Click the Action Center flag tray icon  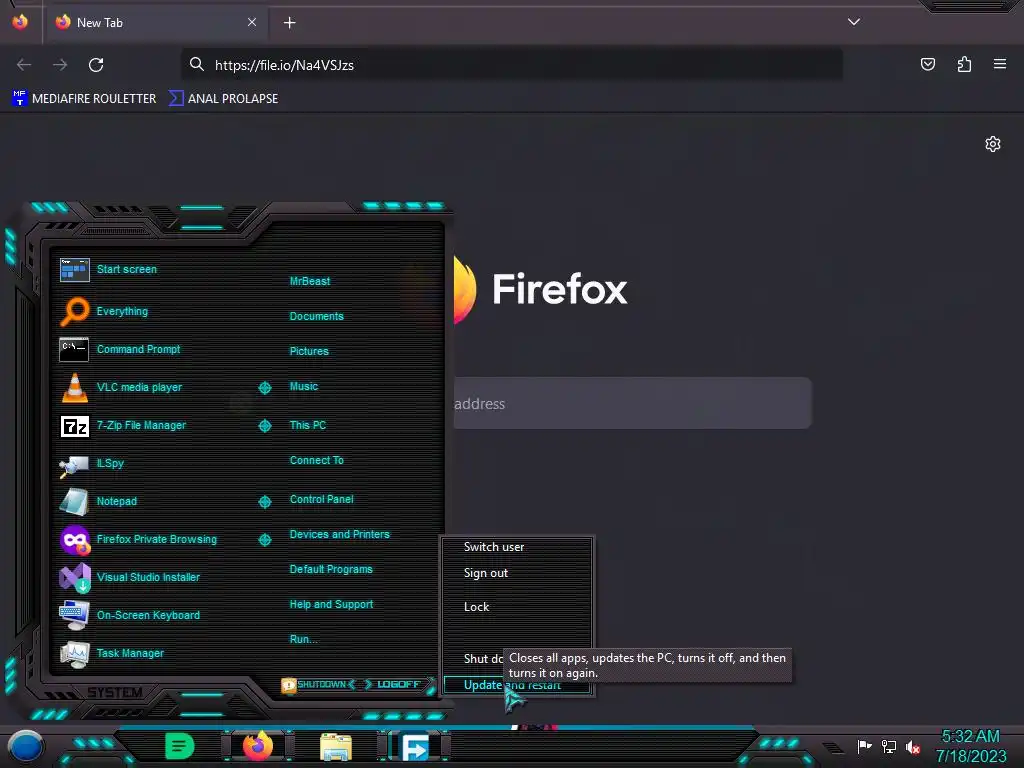click(864, 746)
